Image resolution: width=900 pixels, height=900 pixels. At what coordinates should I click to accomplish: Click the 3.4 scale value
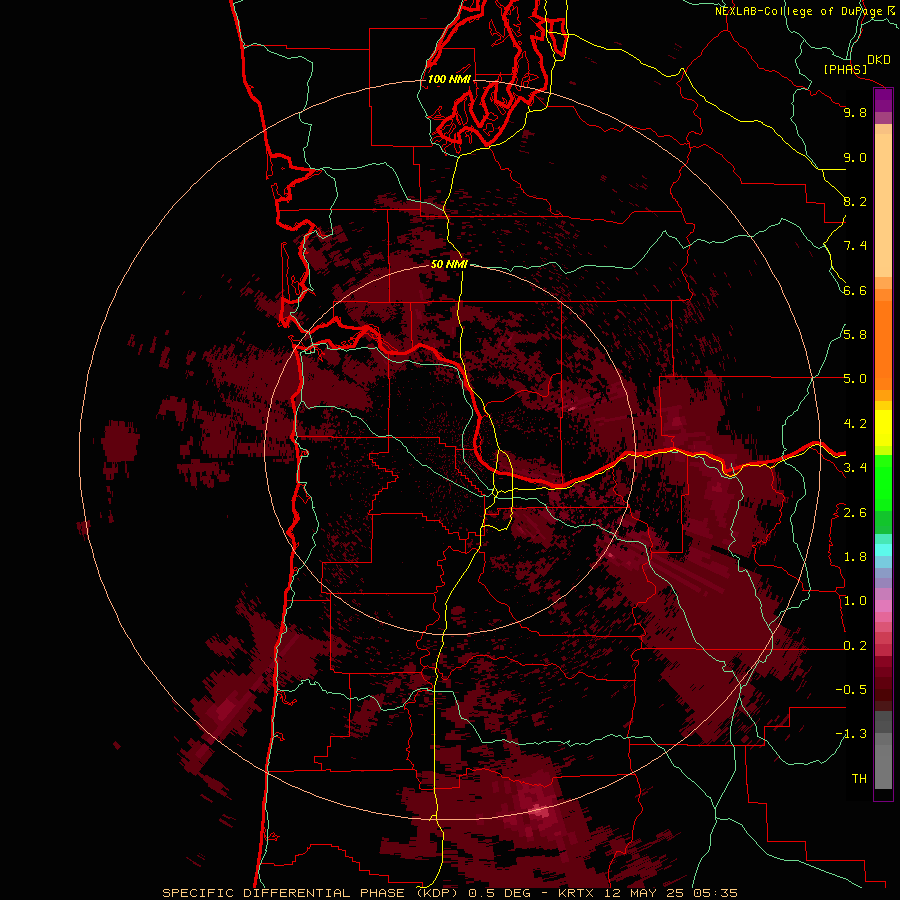click(x=855, y=468)
